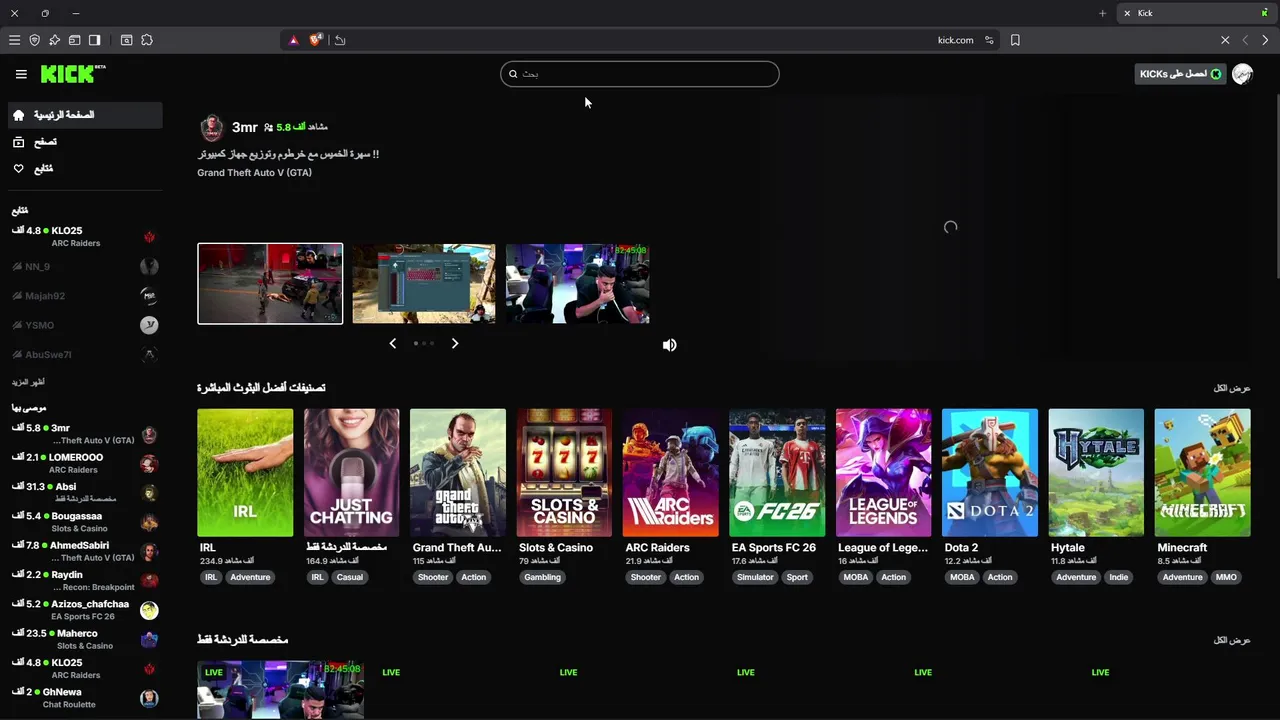Open recommended channel Azizos_chafchaa
Image resolution: width=1280 pixels, height=720 pixels.
click(x=84, y=610)
